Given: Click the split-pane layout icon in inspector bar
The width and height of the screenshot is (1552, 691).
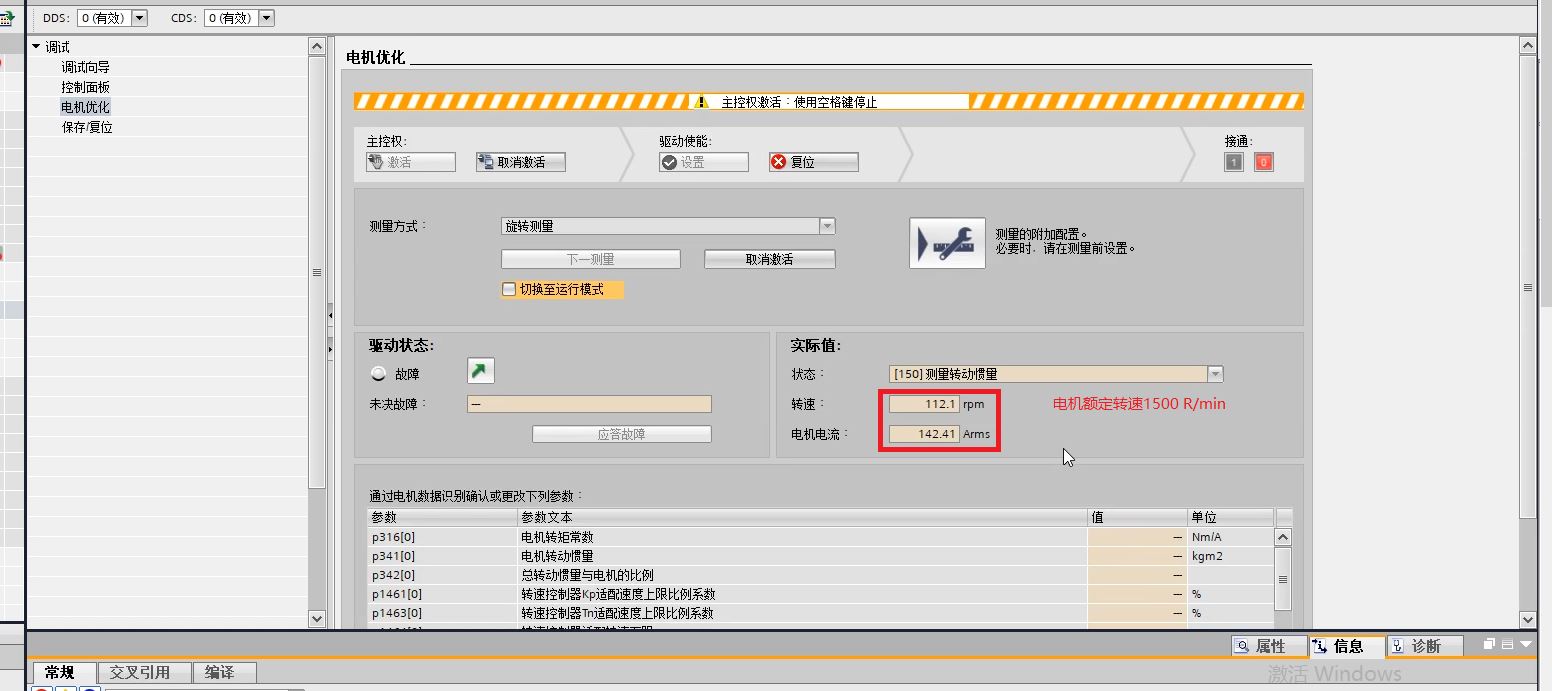Looking at the screenshot, I should pyautogui.click(x=1506, y=645).
